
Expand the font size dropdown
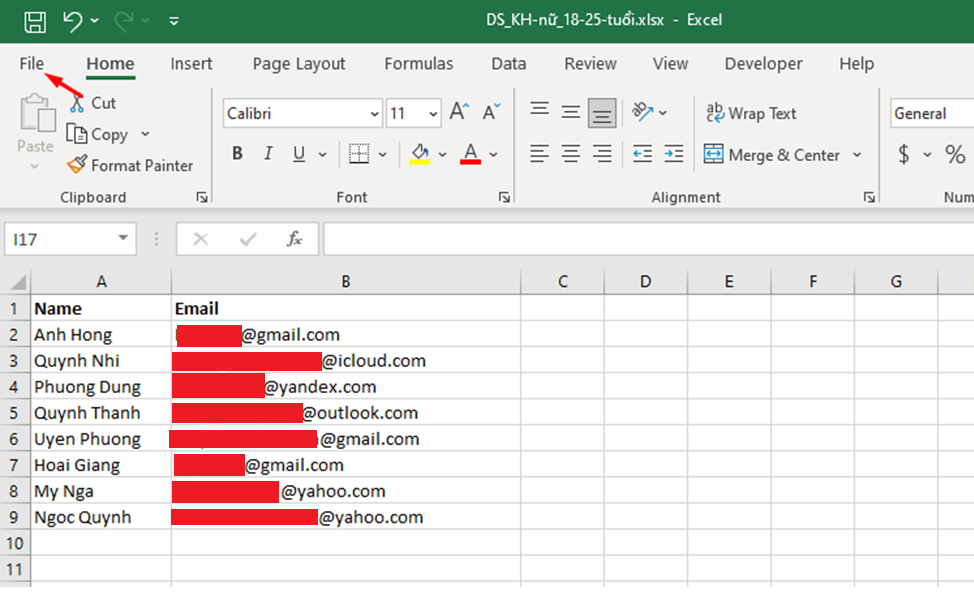coord(433,114)
